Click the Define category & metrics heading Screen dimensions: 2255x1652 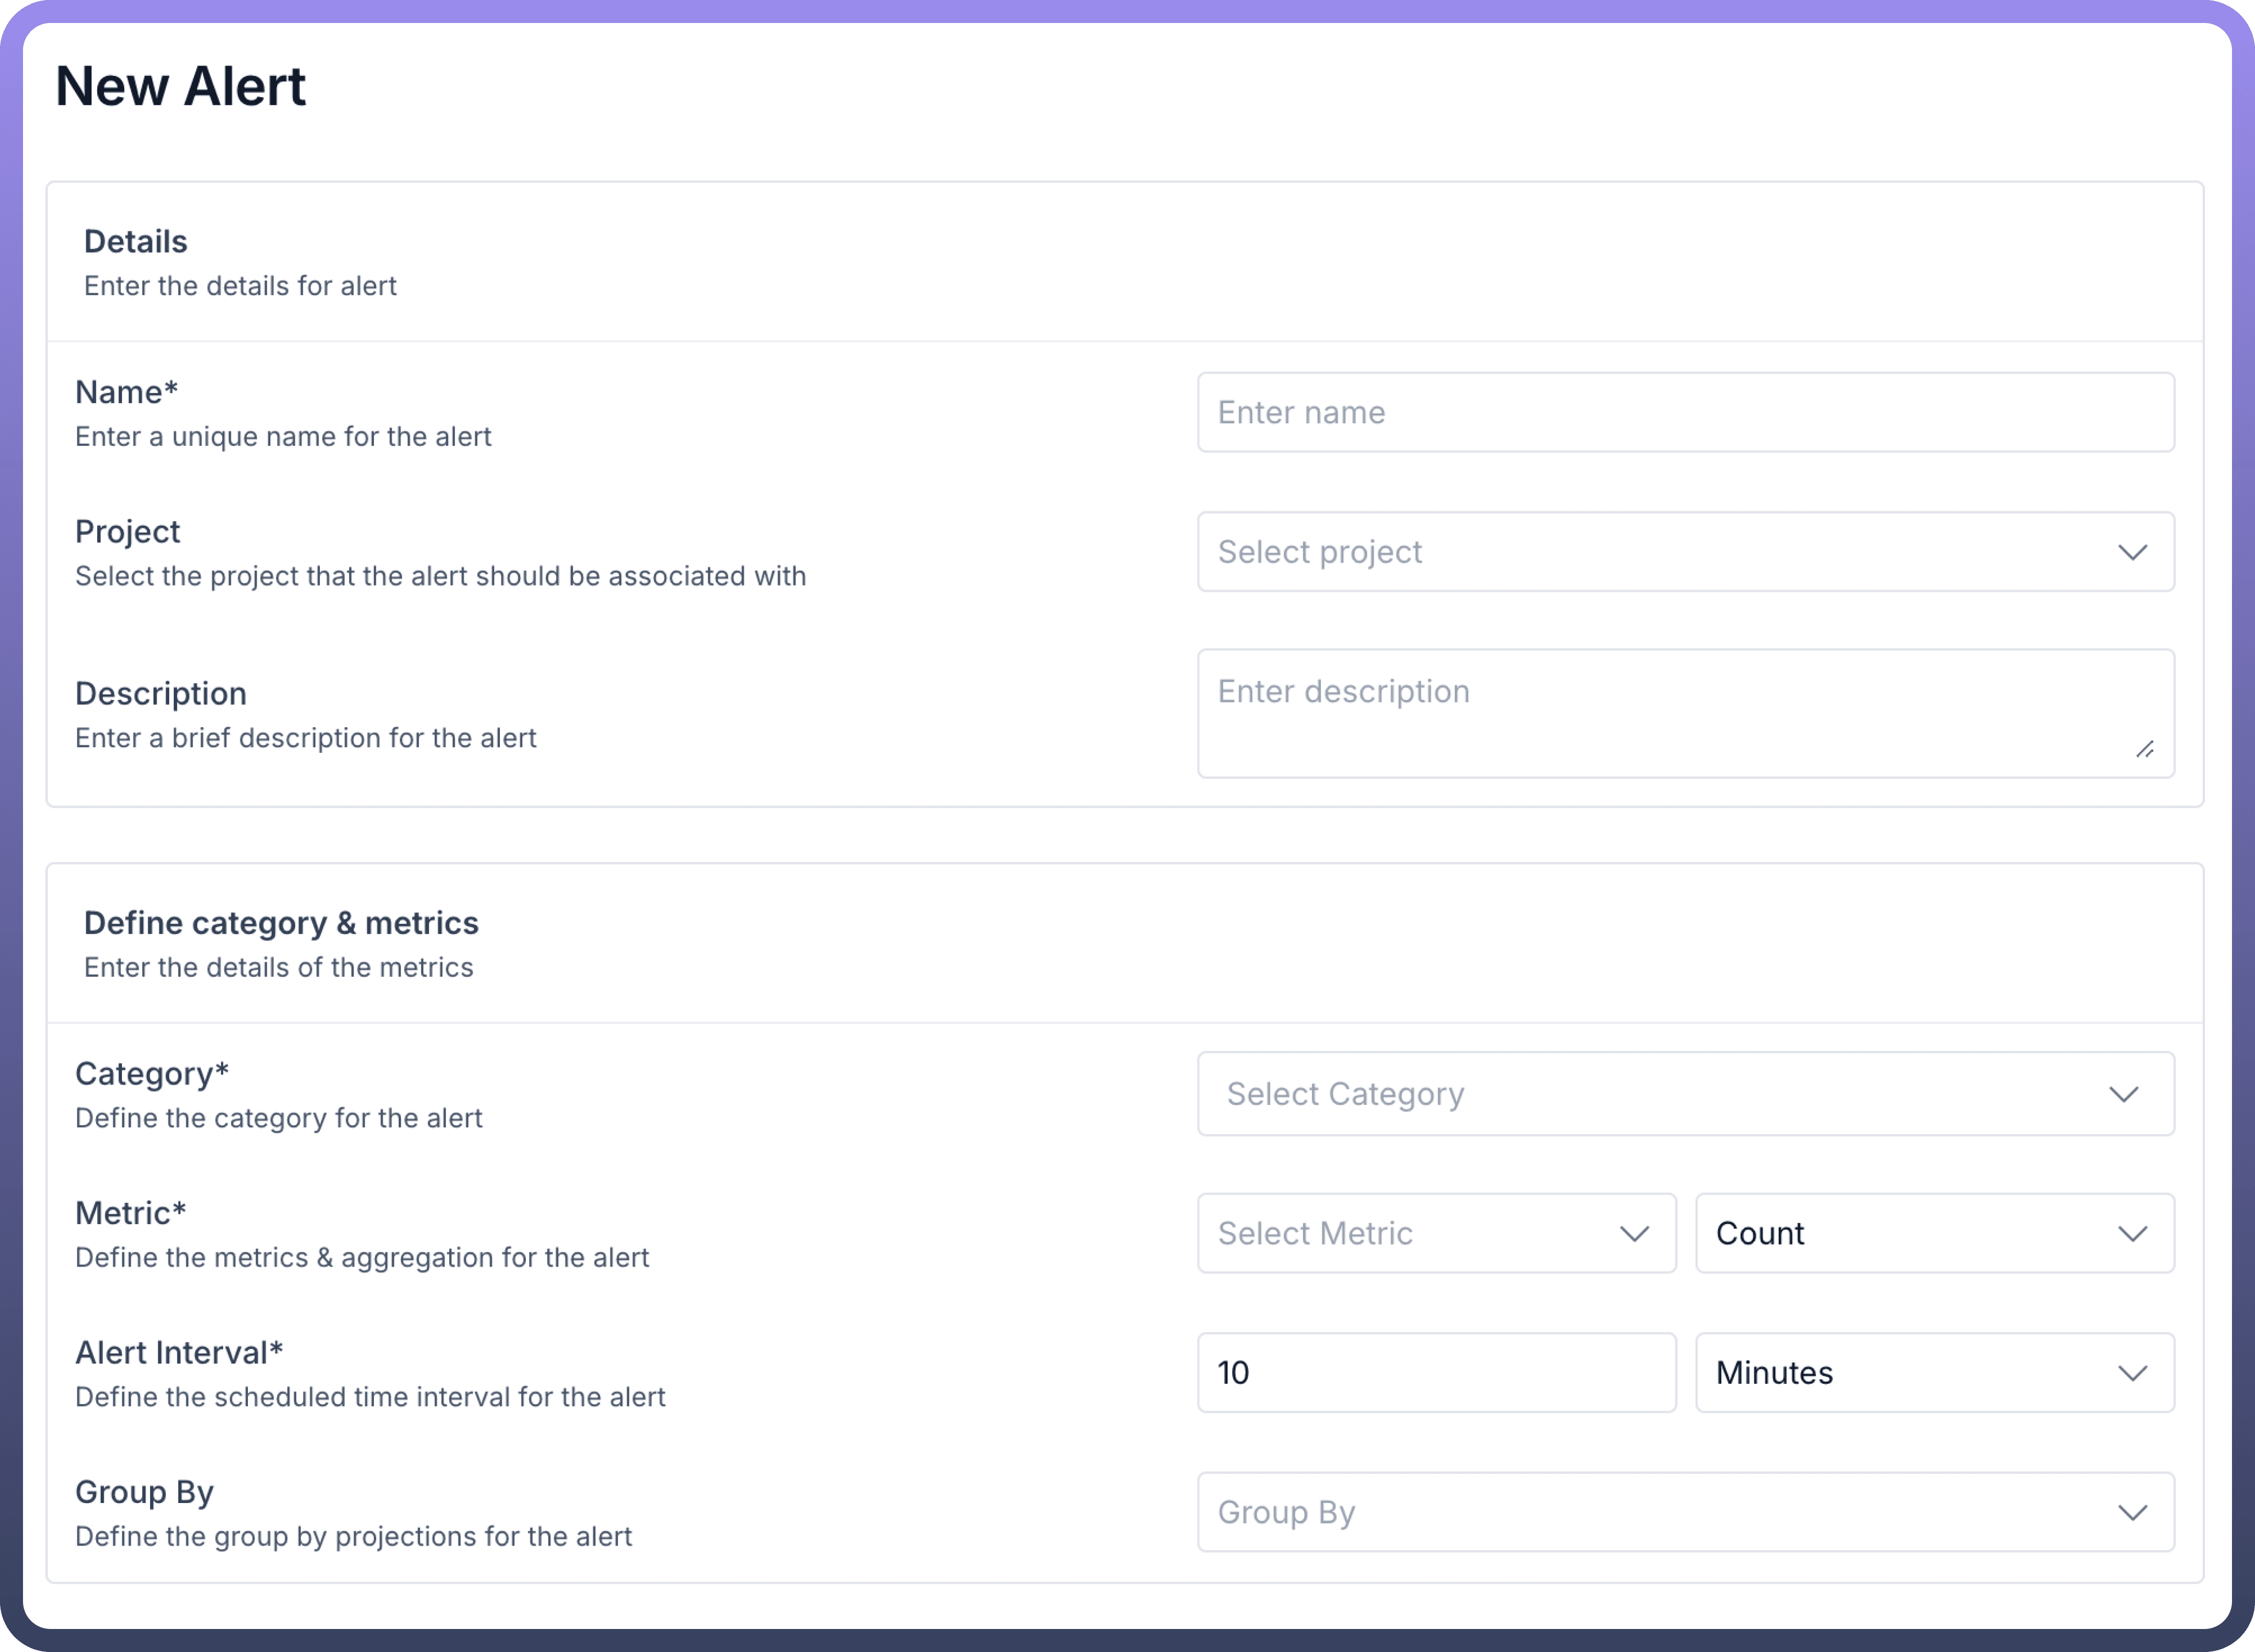point(281,922)
